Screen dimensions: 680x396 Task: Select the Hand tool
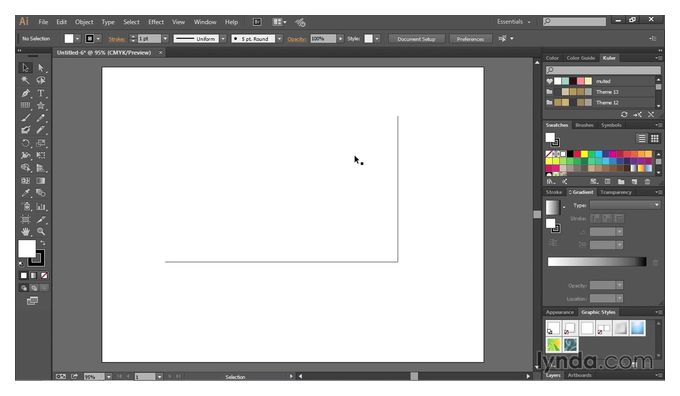pyautogui.click(x=26, y=232)
